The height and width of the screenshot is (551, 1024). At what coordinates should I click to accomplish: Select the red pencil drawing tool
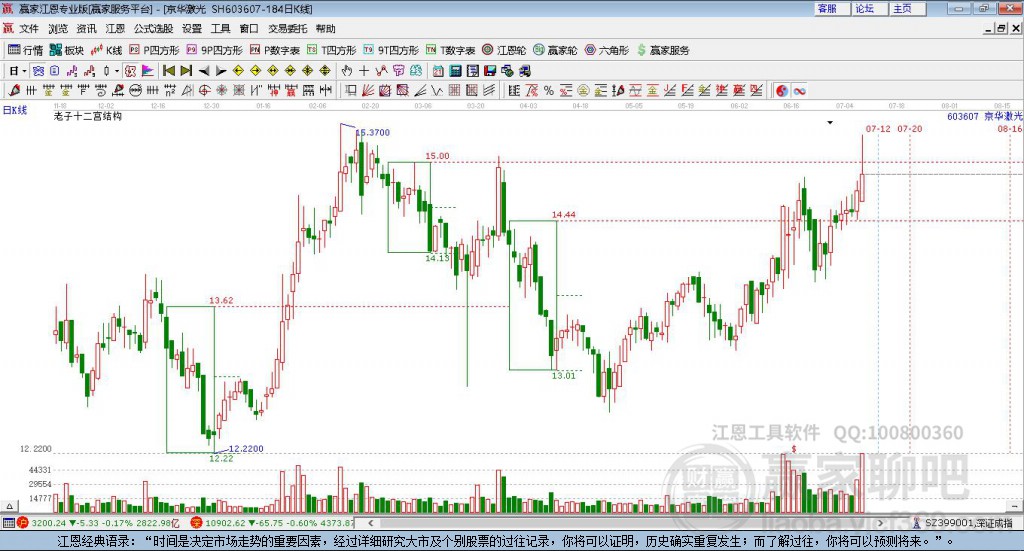pyautogui.click(x=14, y=91)
